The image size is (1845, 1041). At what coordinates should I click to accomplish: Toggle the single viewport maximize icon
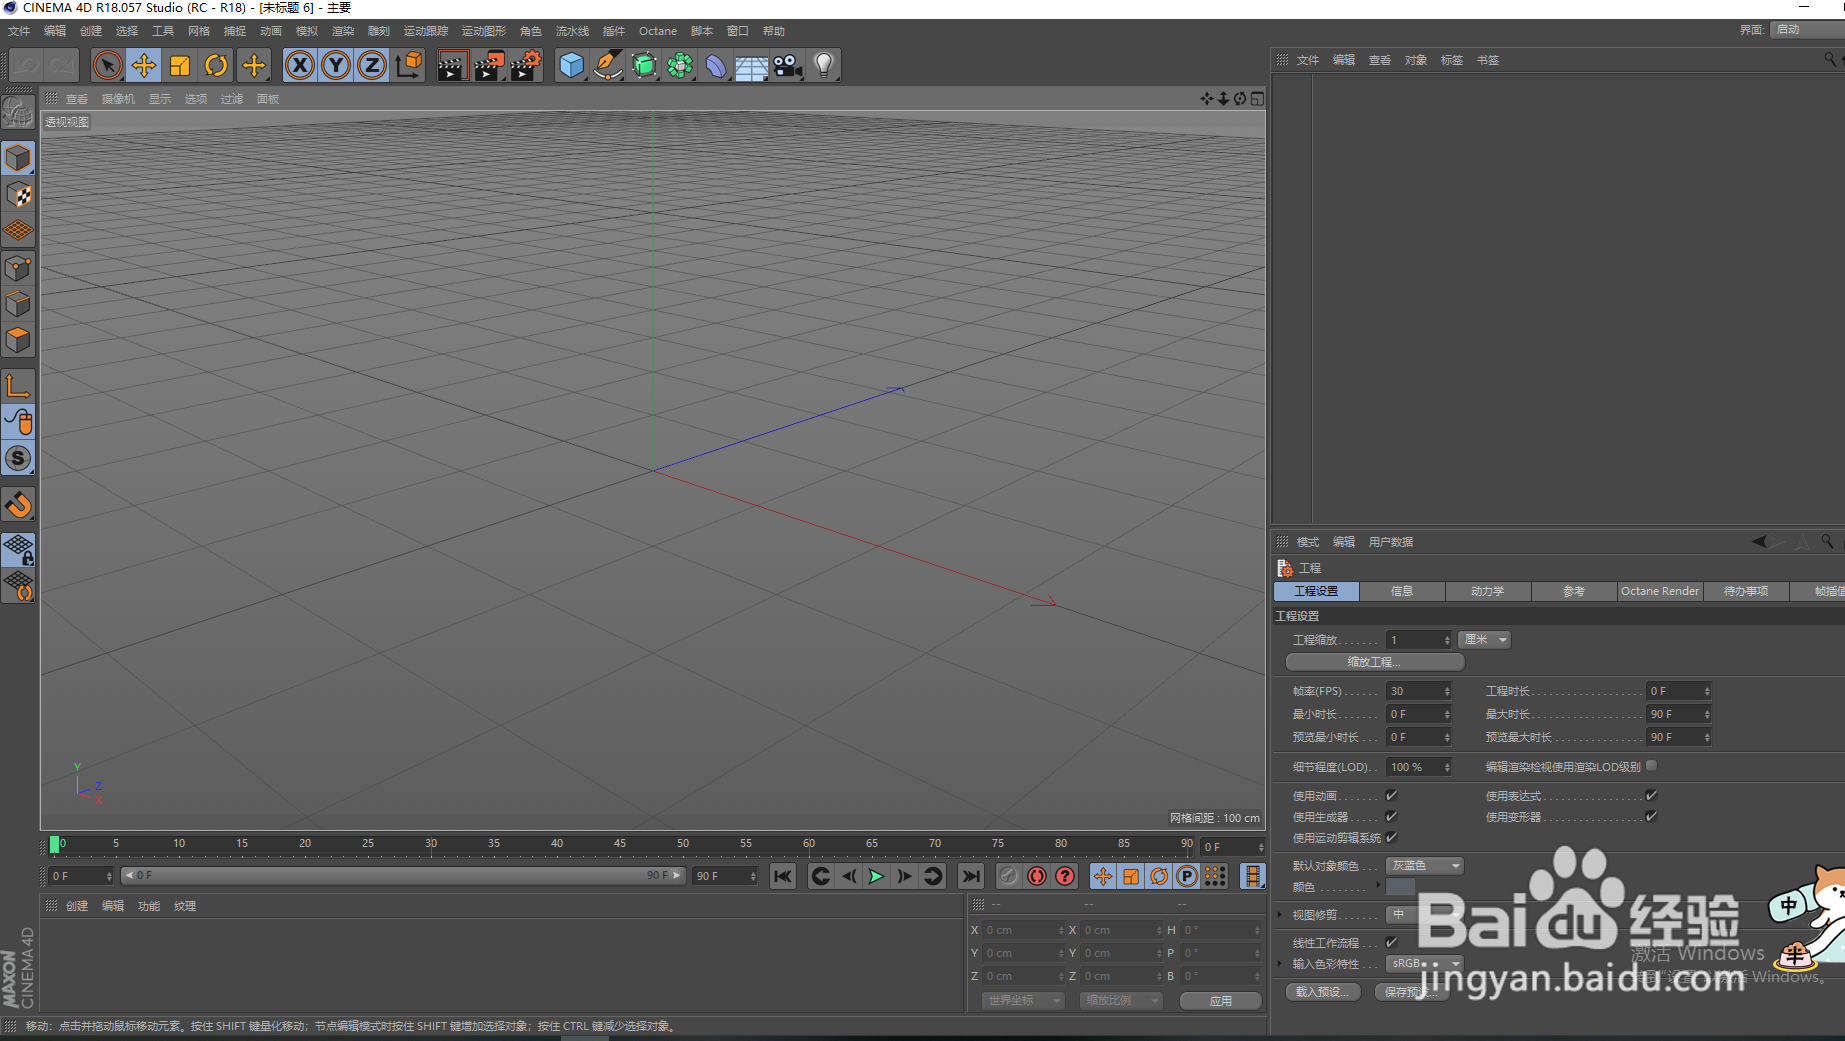pyautogui.click(x=1257, y=98)
